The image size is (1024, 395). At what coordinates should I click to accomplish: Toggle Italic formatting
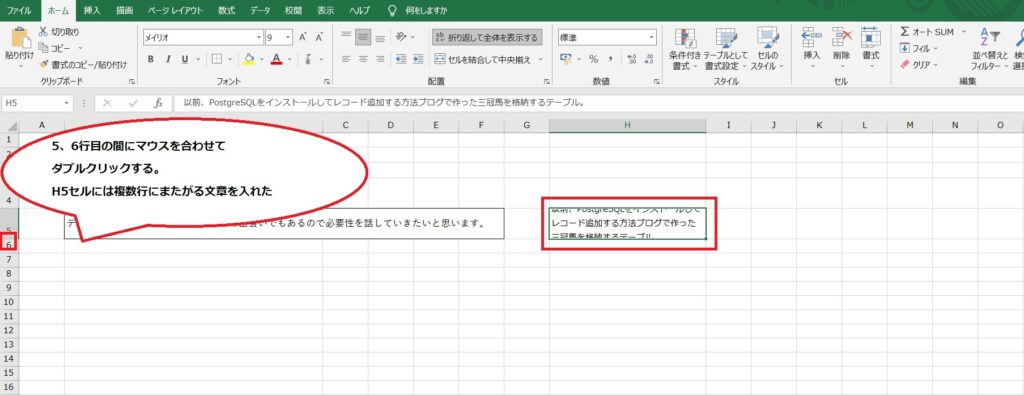[168, 59]
